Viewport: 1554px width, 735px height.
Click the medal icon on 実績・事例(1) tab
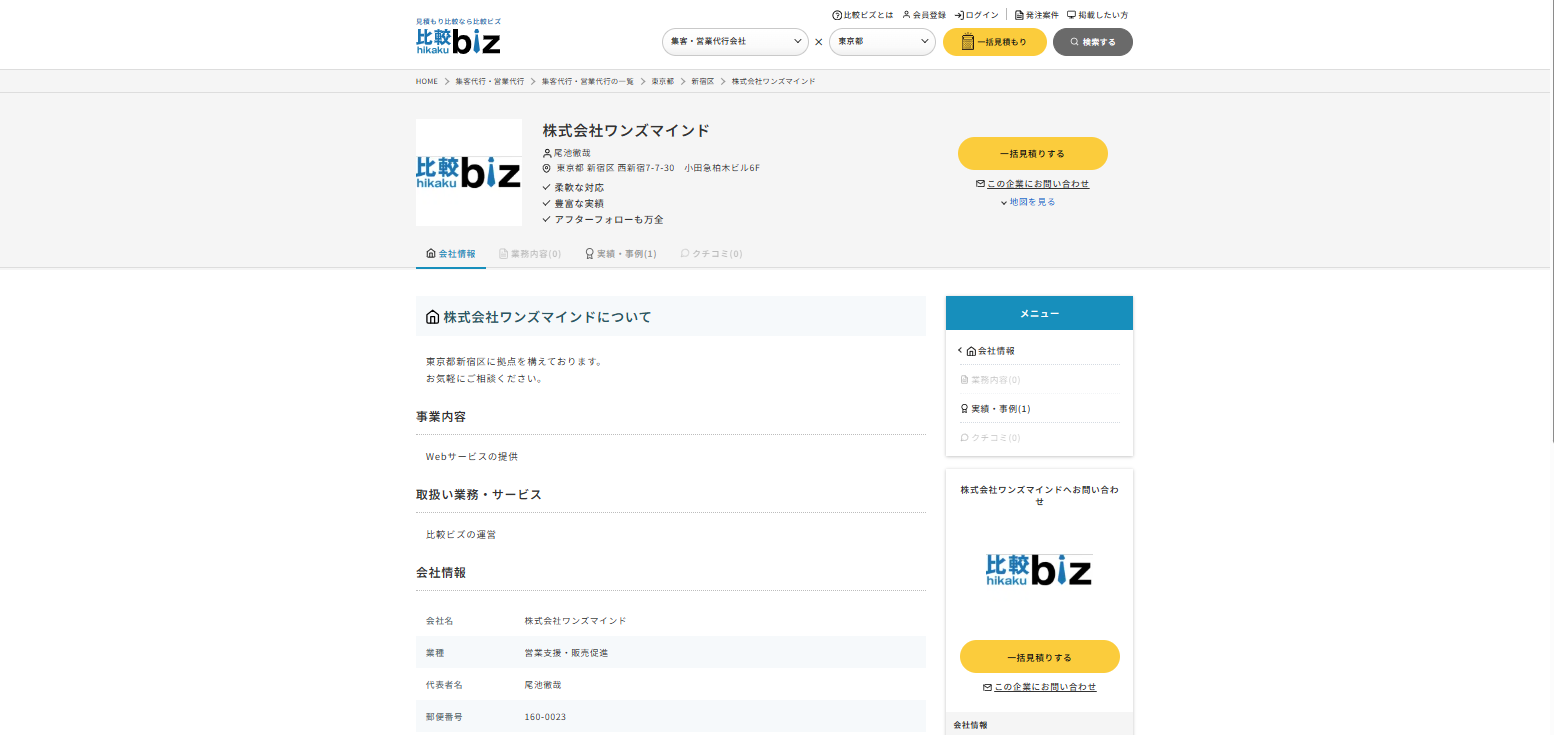590,254
